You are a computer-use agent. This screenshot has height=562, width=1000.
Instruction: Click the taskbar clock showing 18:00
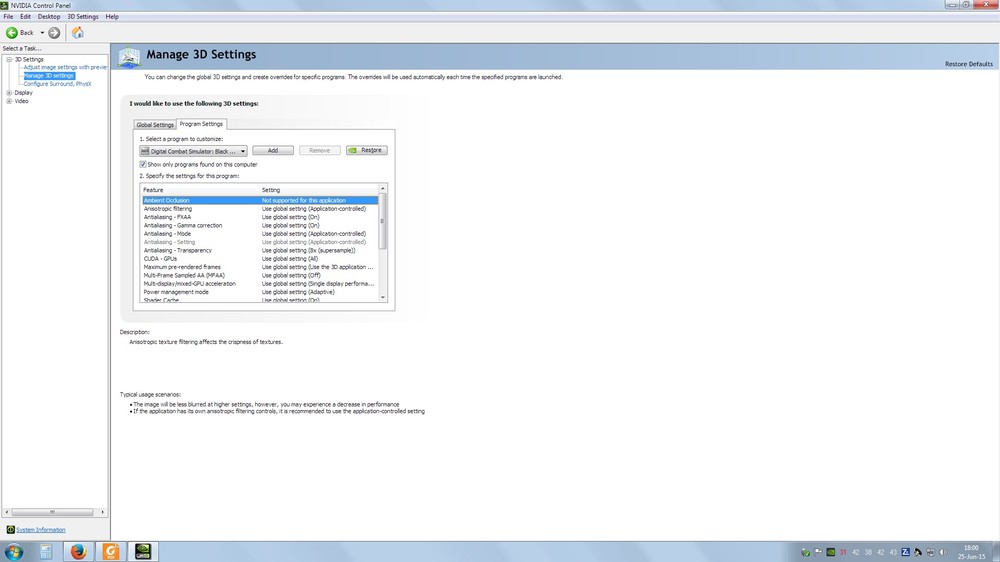(971, 552)
